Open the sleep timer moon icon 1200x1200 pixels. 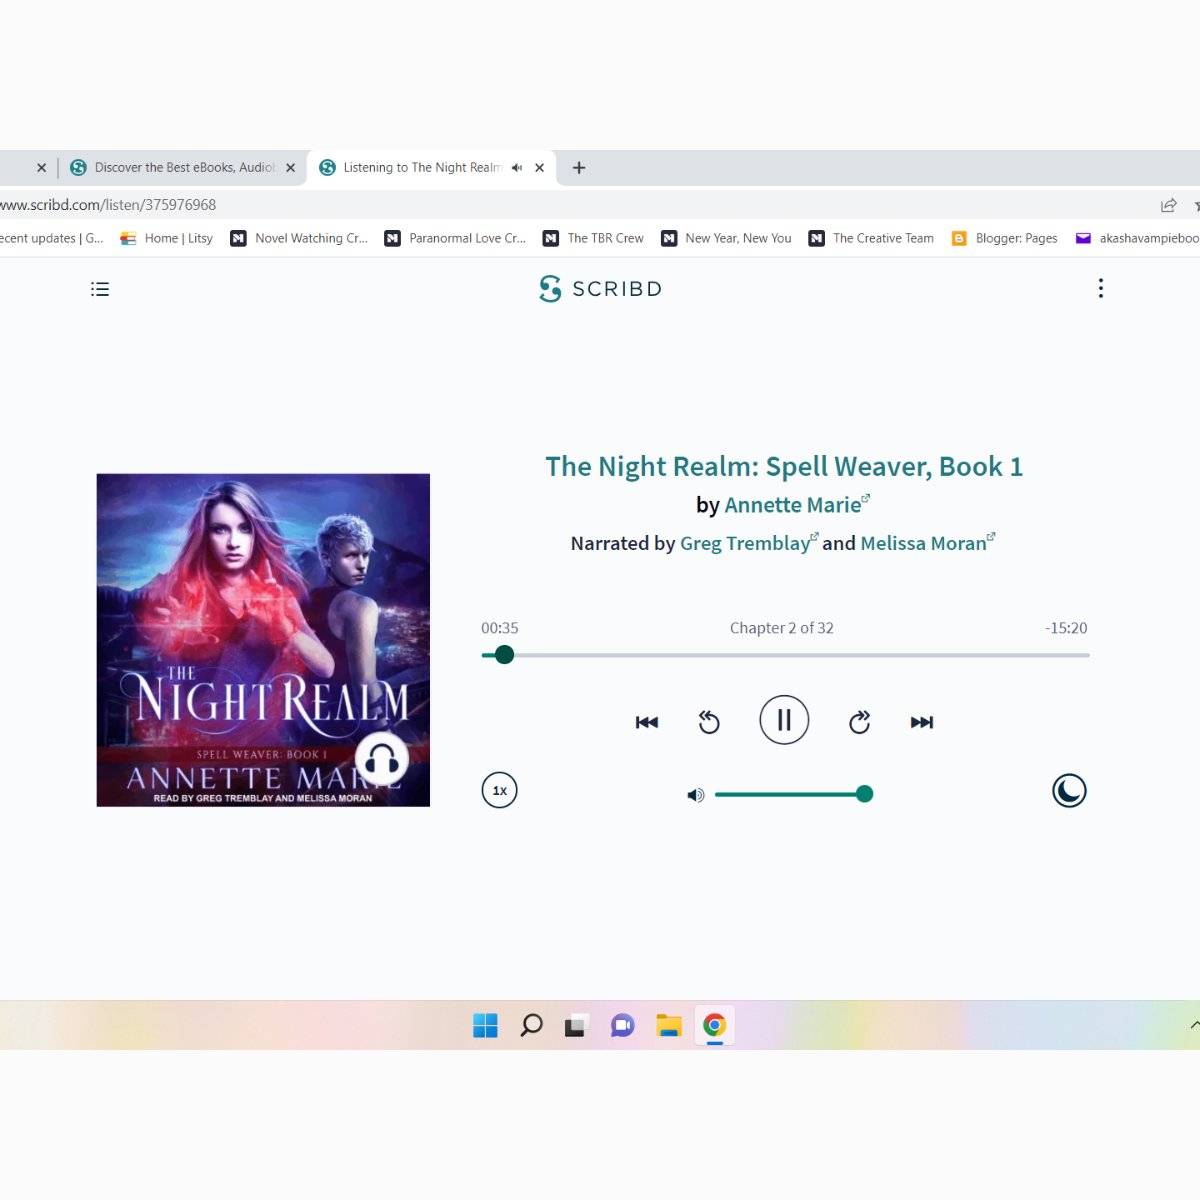tap(1069, 791)
